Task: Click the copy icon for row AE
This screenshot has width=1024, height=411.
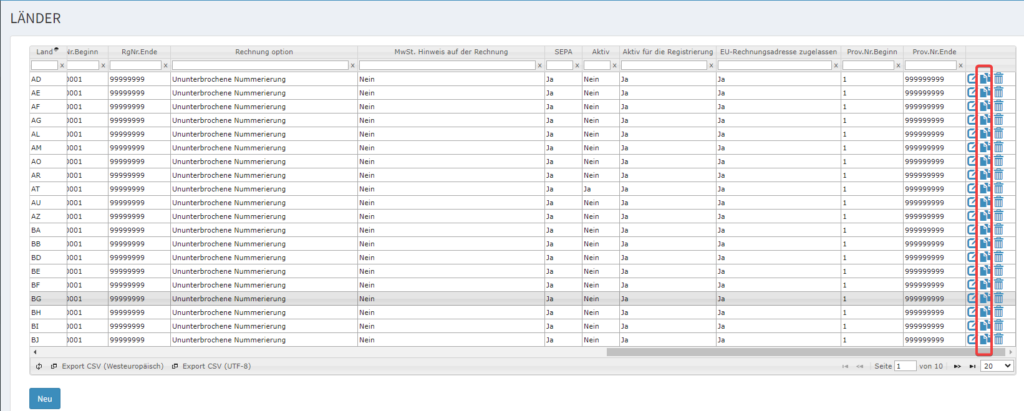Action: [x=985, y=93]
